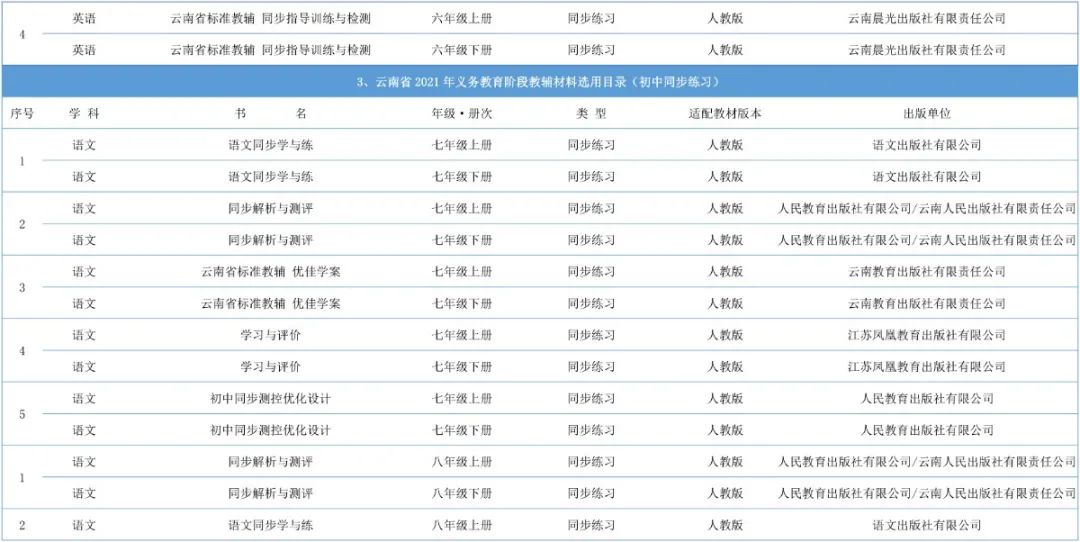Image resolution: width=1080 pixels, height=542 pixels.
Task: Click 同步解析与测评 in the 八年级下册 row
Action: coord(271,494)
